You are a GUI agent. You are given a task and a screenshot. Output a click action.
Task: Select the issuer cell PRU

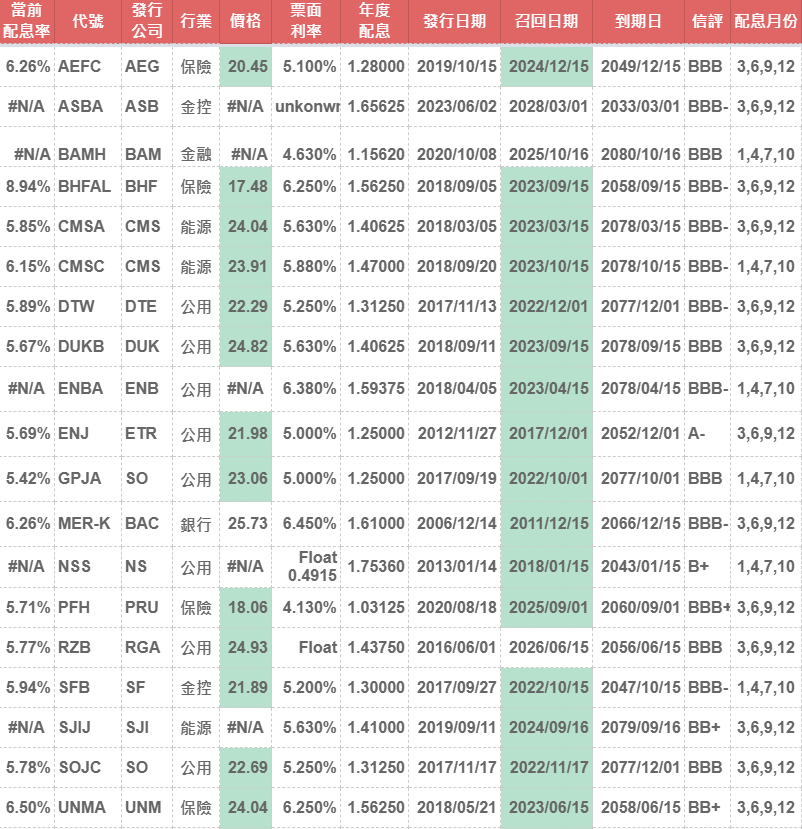click(142, 606)
